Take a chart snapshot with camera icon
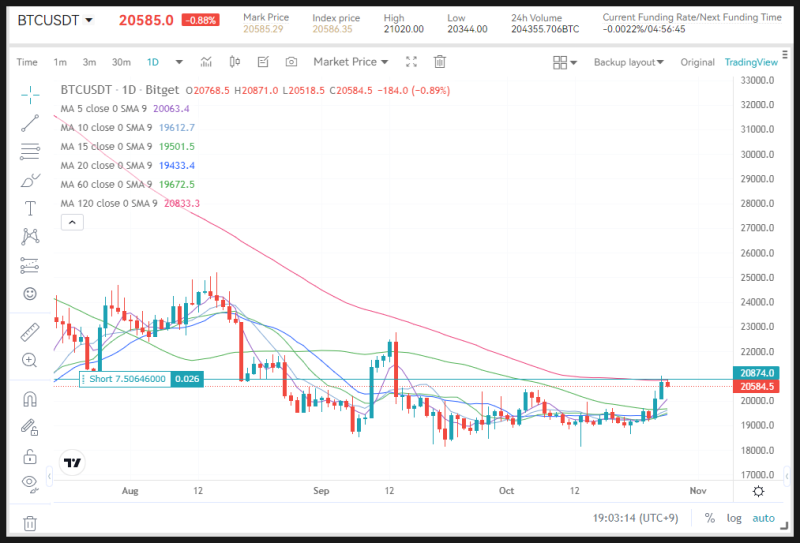 [x=291, y=62]
